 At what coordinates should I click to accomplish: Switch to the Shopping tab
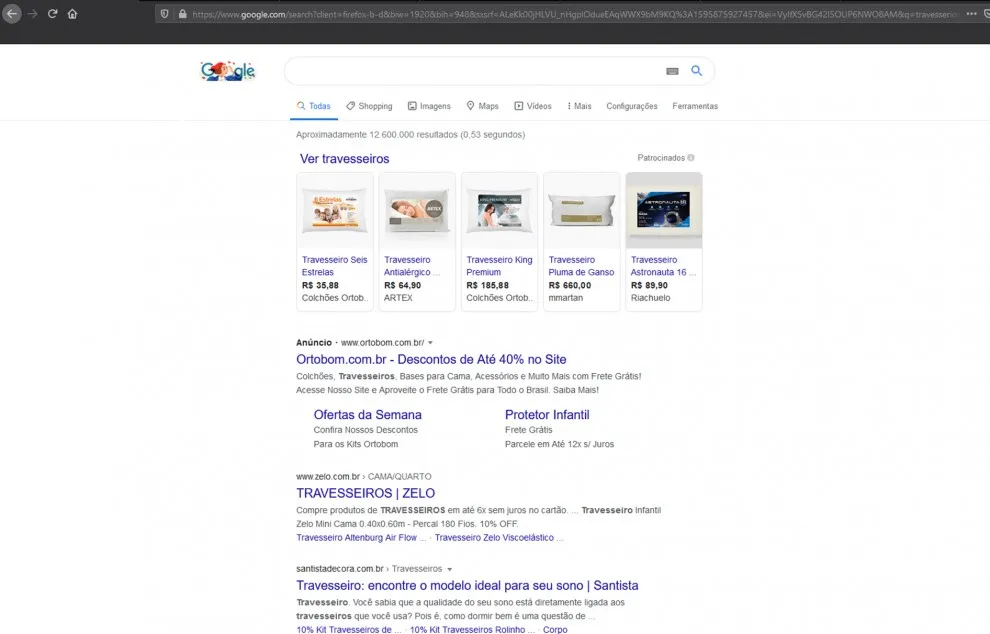coord(369,106)
